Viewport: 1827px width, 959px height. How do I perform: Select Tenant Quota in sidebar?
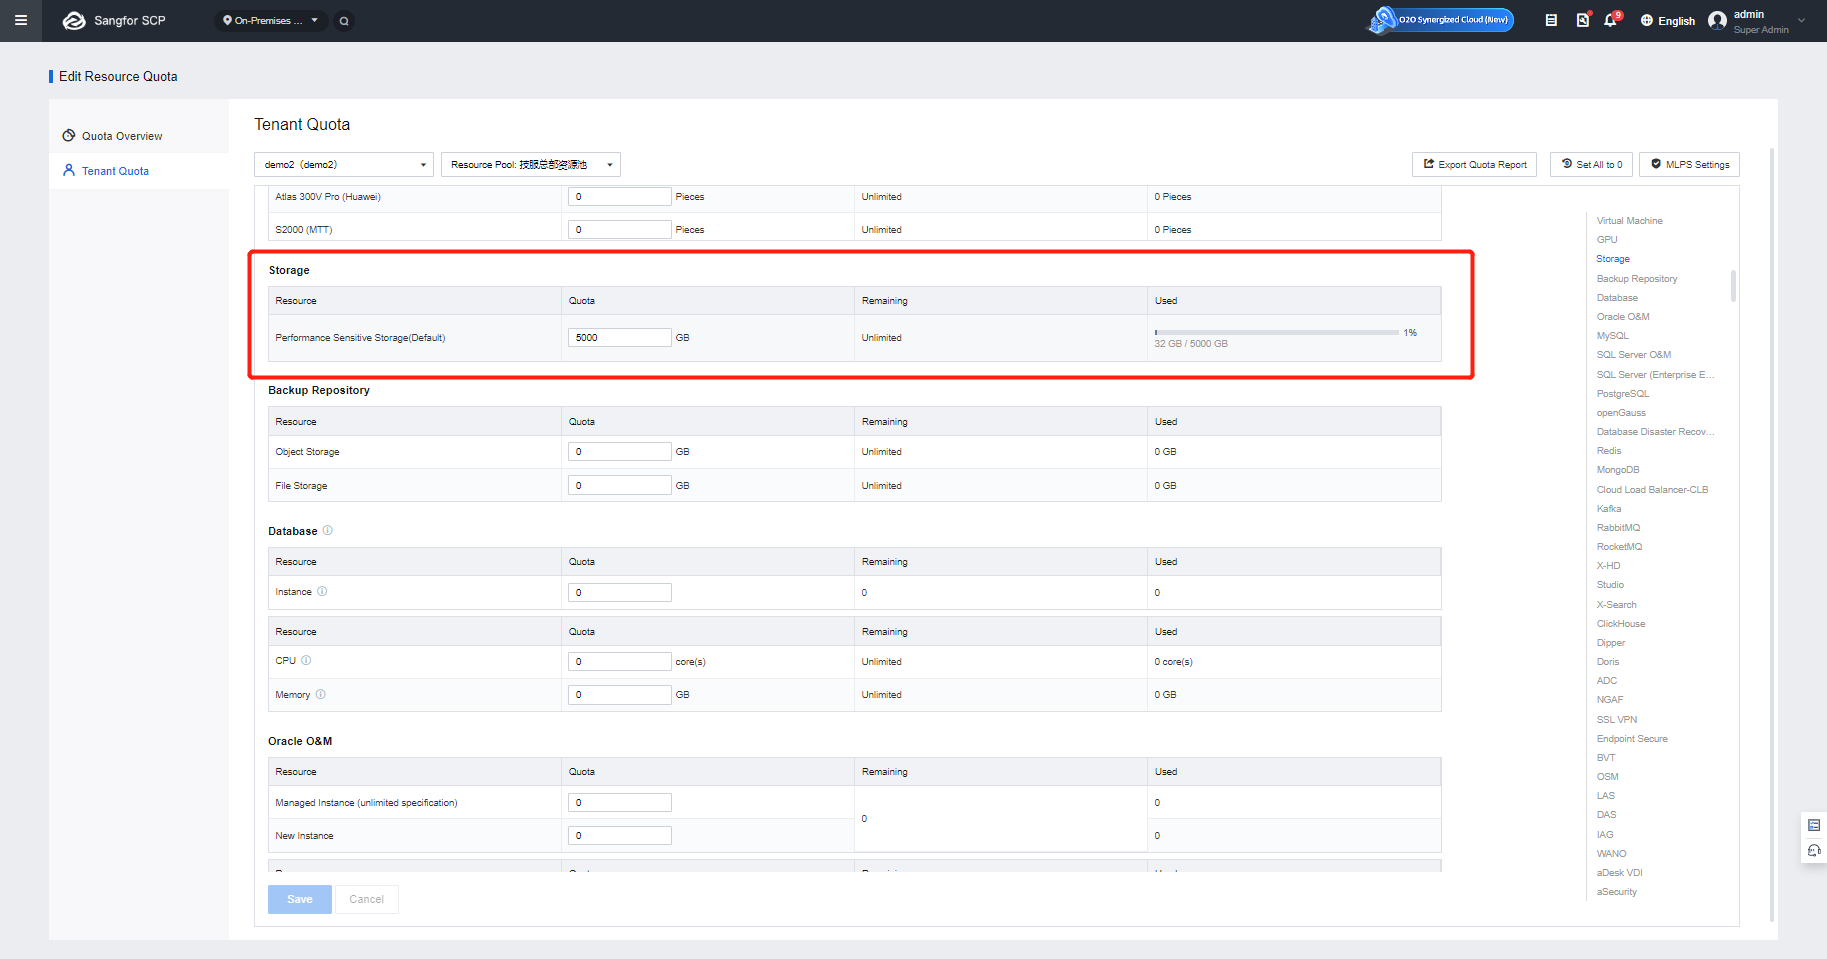click(x=115, y=171)
